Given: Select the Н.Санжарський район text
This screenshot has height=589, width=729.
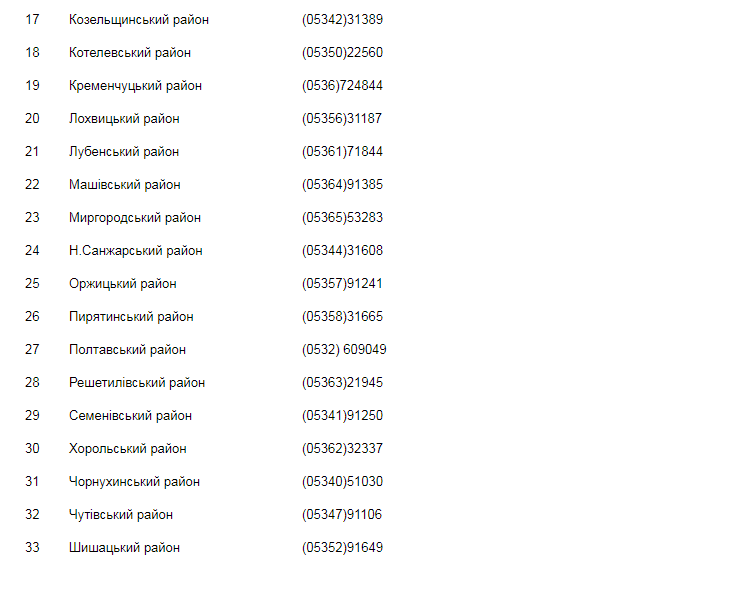Looking at the screenshot, I should 136,251.
